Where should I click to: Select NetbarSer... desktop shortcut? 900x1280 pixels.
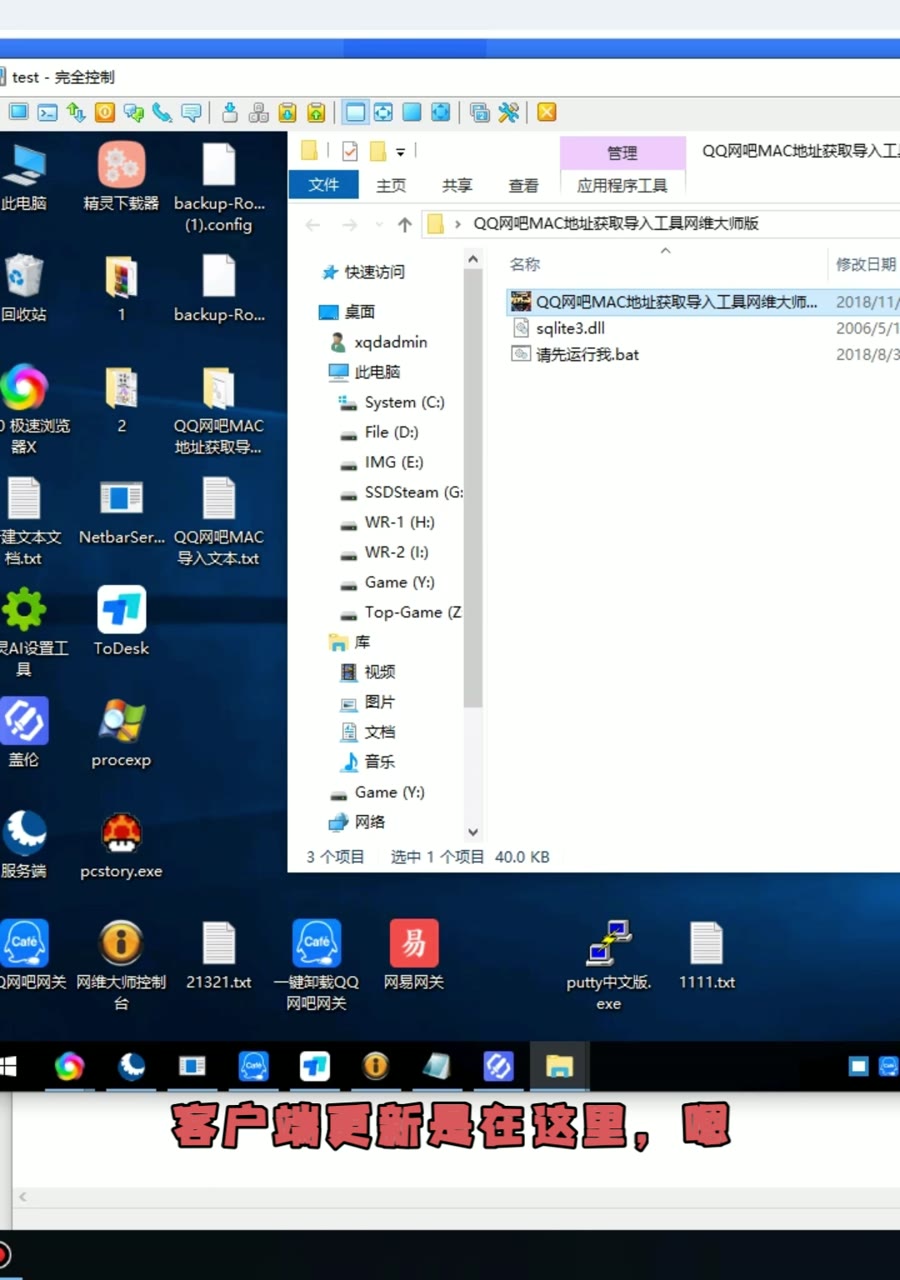click(121, 511)
